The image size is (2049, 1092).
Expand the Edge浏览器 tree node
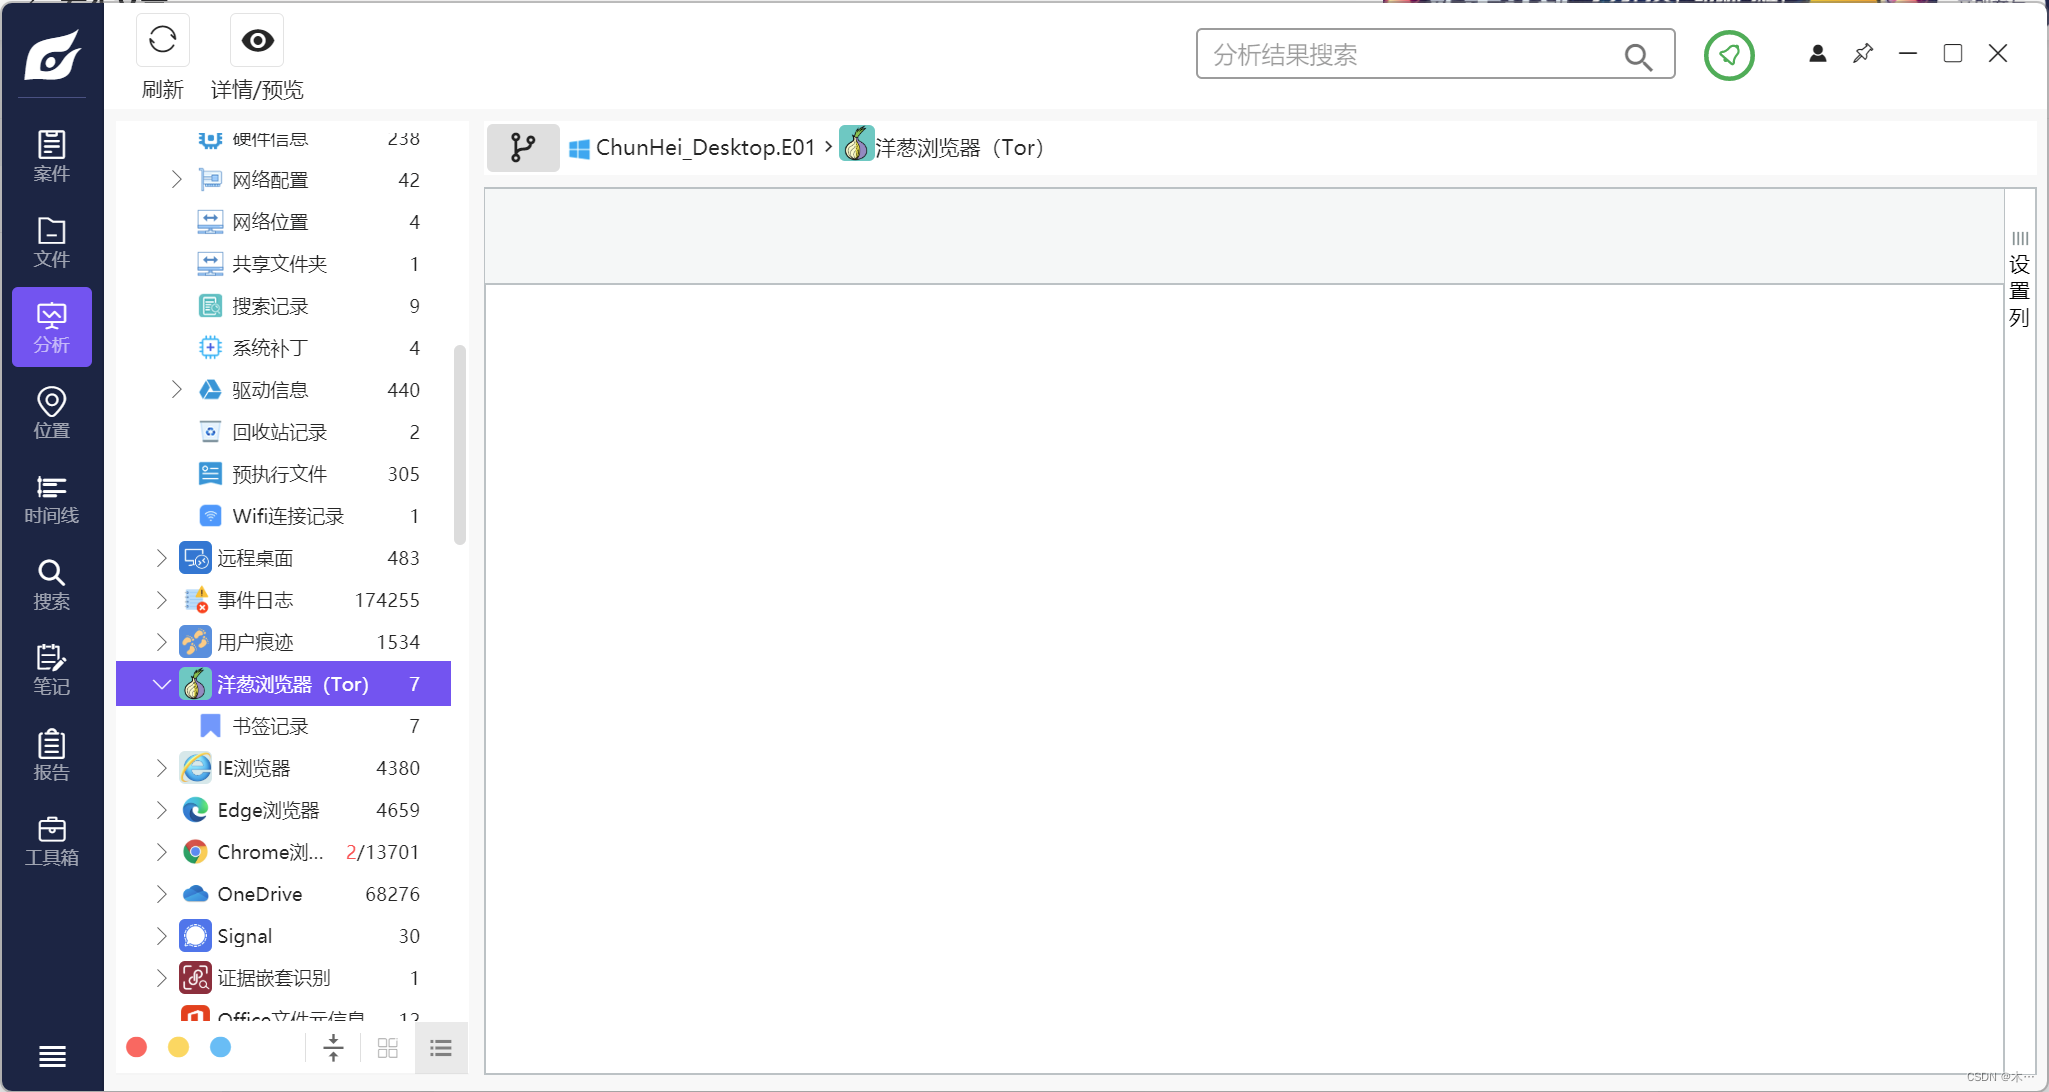tap(161, 810)
